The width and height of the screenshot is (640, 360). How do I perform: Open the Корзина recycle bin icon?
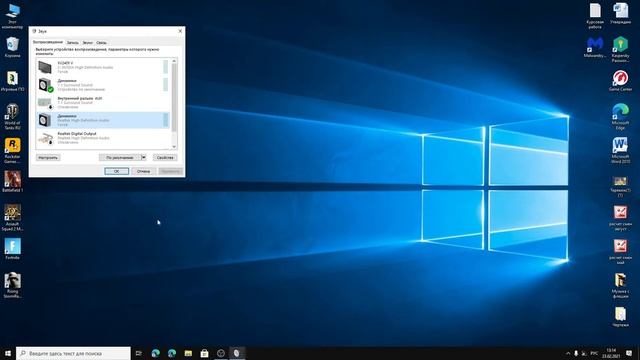coord(12,47)
